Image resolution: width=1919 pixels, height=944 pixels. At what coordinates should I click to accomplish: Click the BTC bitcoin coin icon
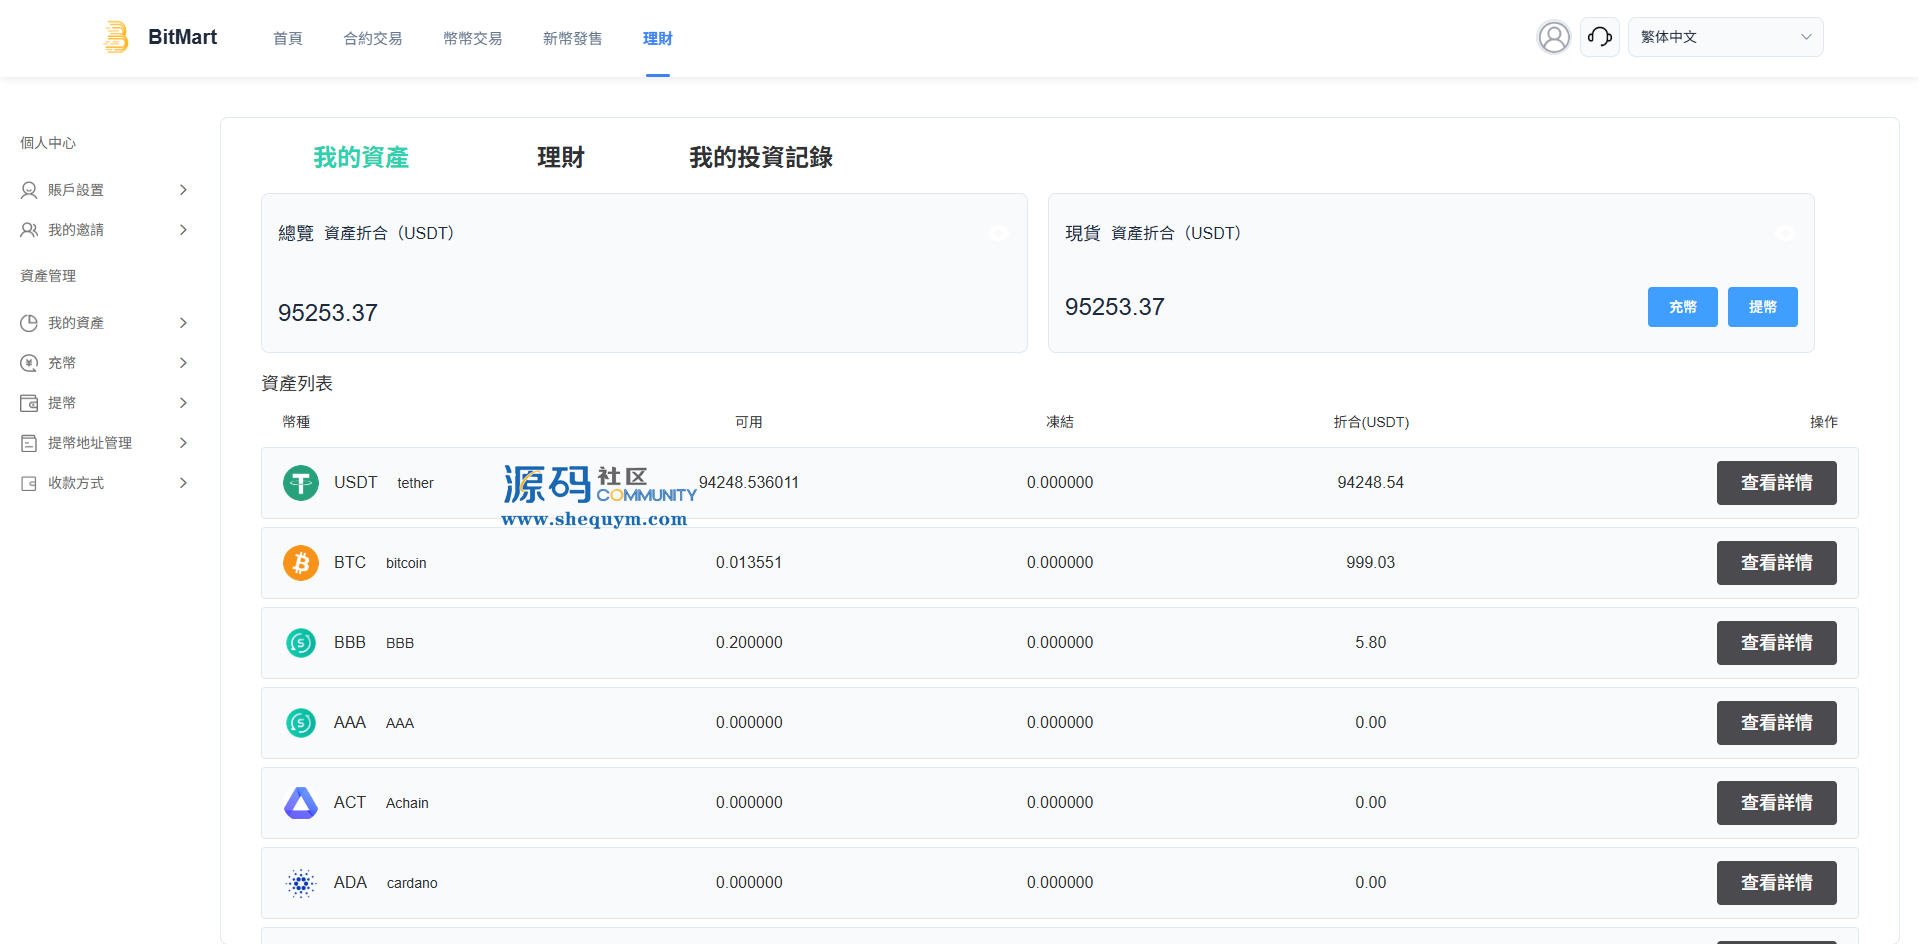pos(300,563)
